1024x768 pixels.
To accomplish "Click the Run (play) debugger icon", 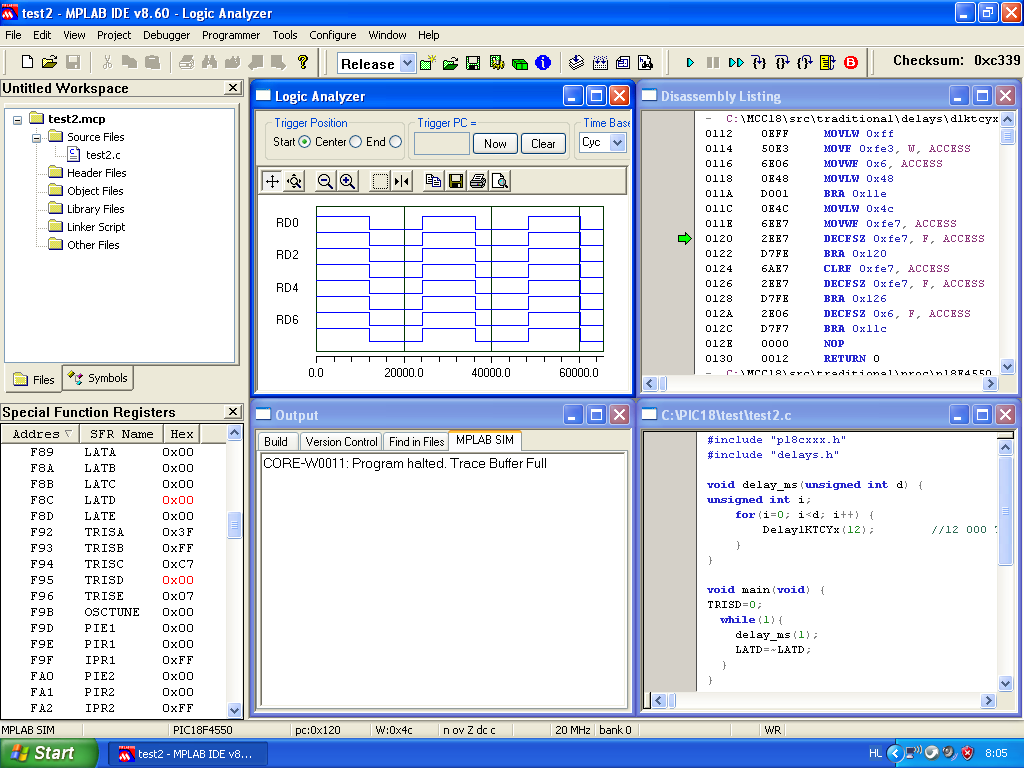I will [690, 63].
